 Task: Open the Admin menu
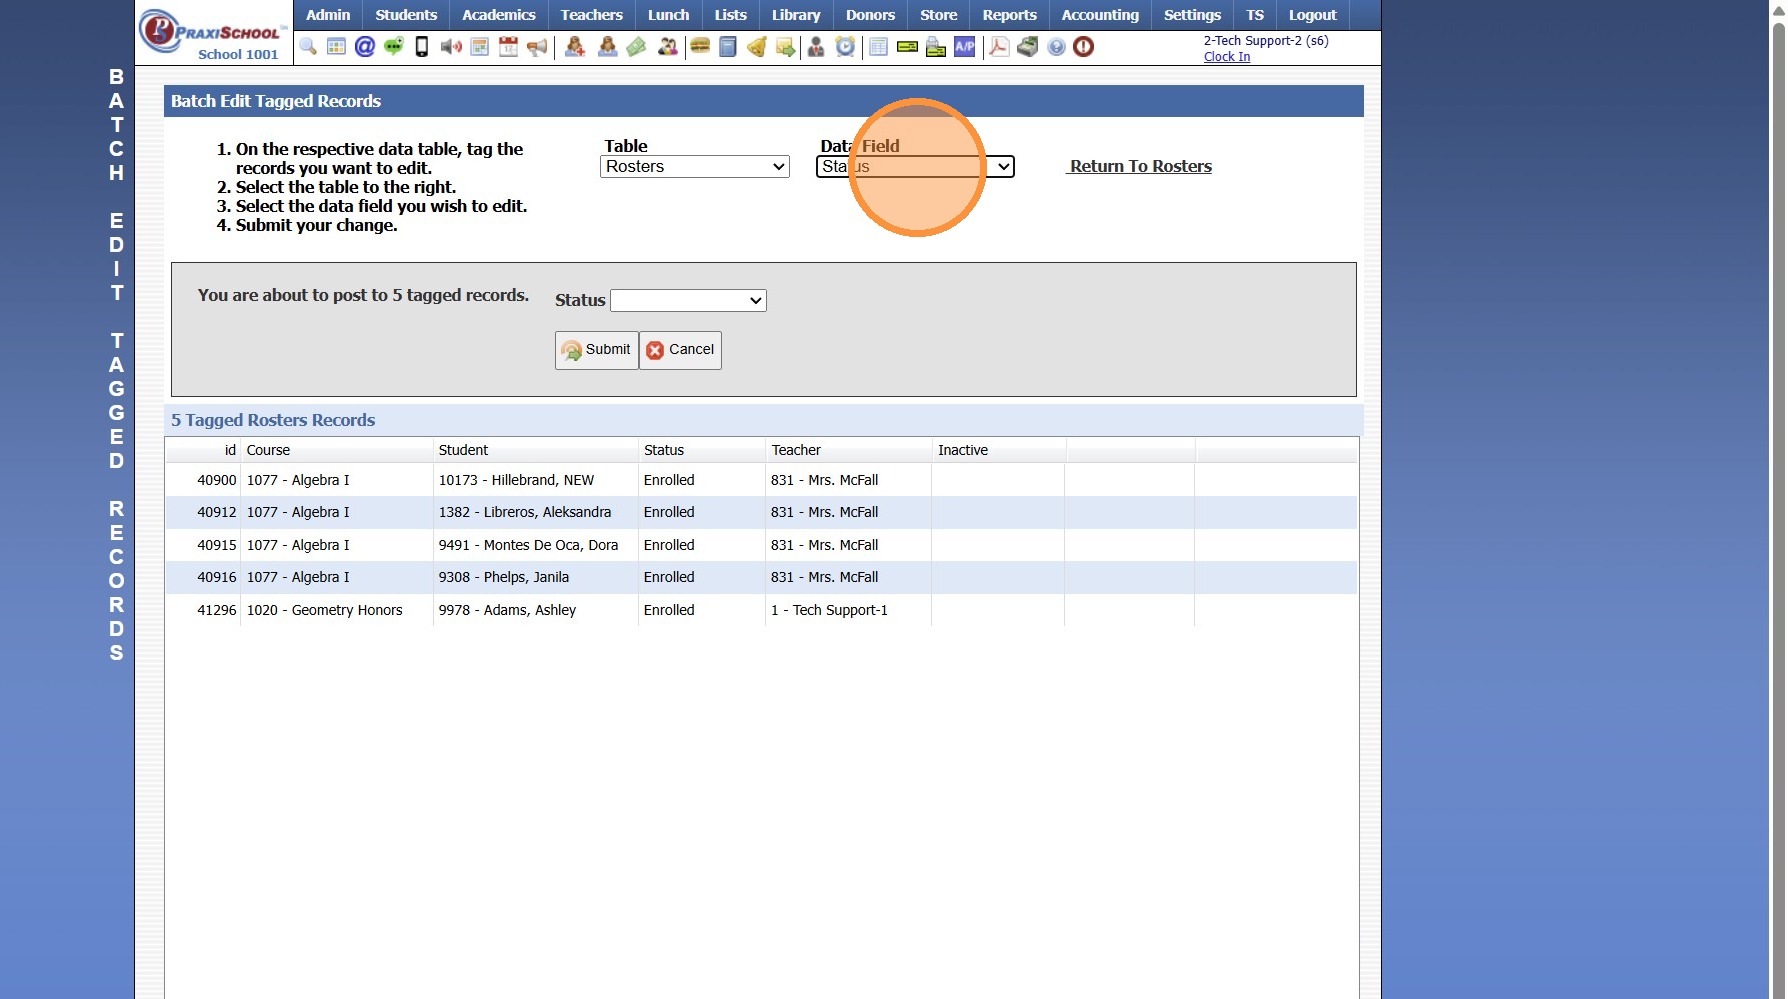(x=328, y=15)
